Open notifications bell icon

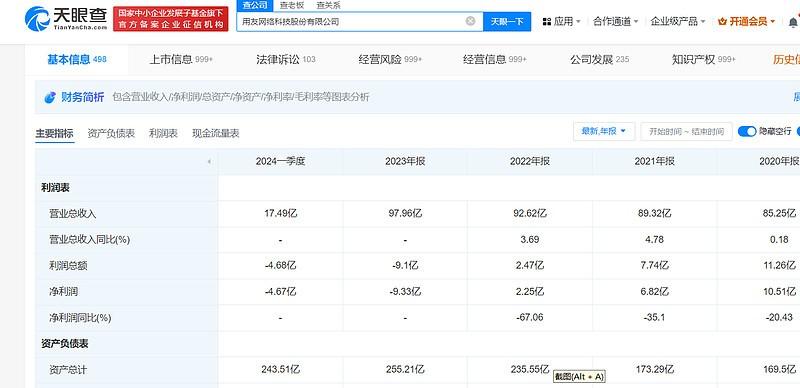793,21
